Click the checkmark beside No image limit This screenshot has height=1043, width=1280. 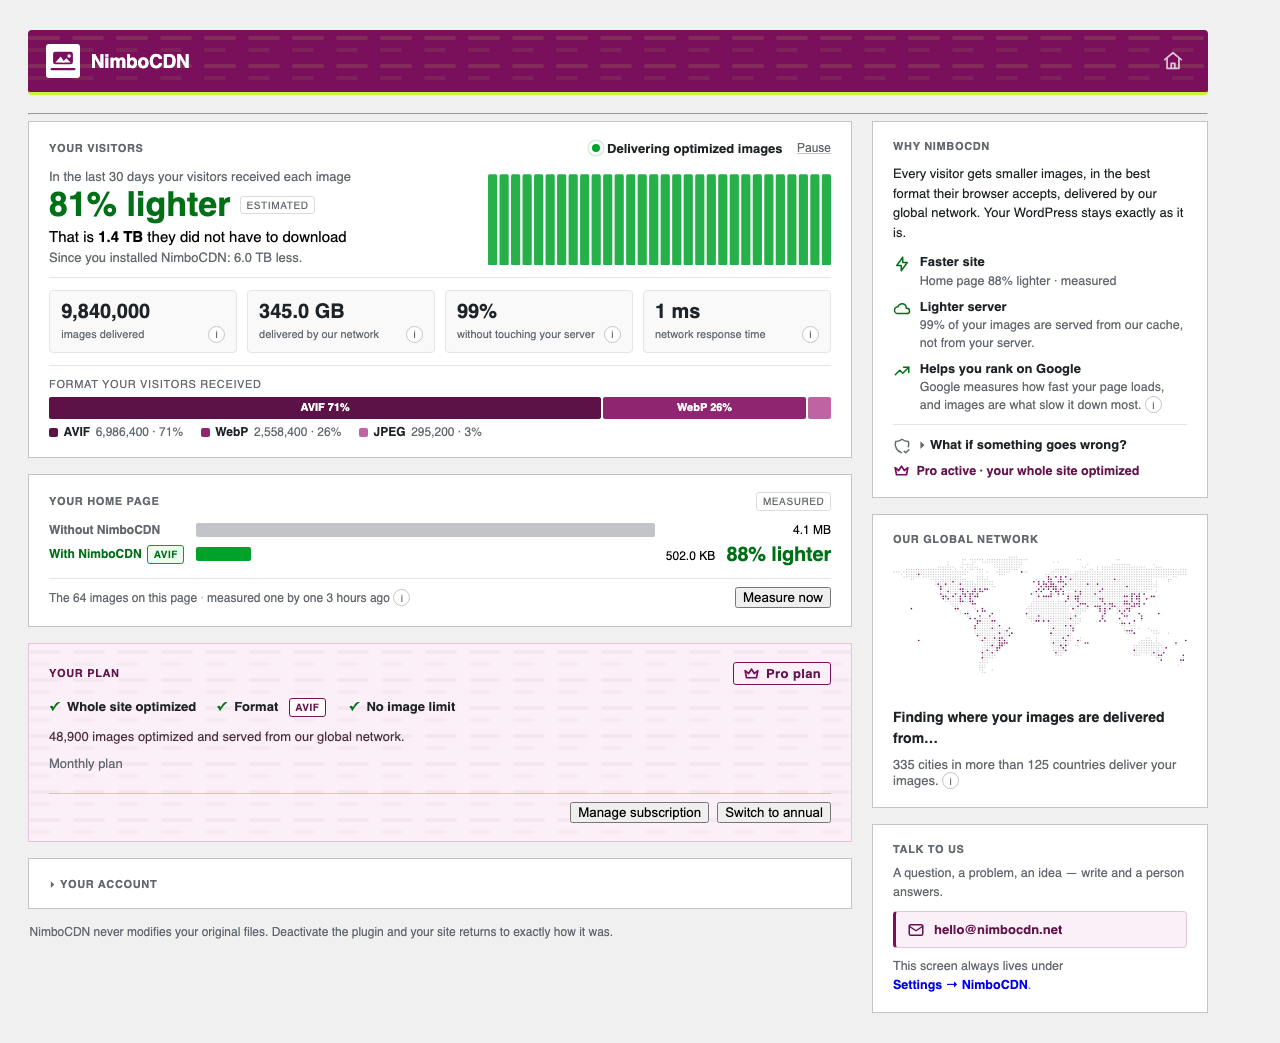pos(354,706)
